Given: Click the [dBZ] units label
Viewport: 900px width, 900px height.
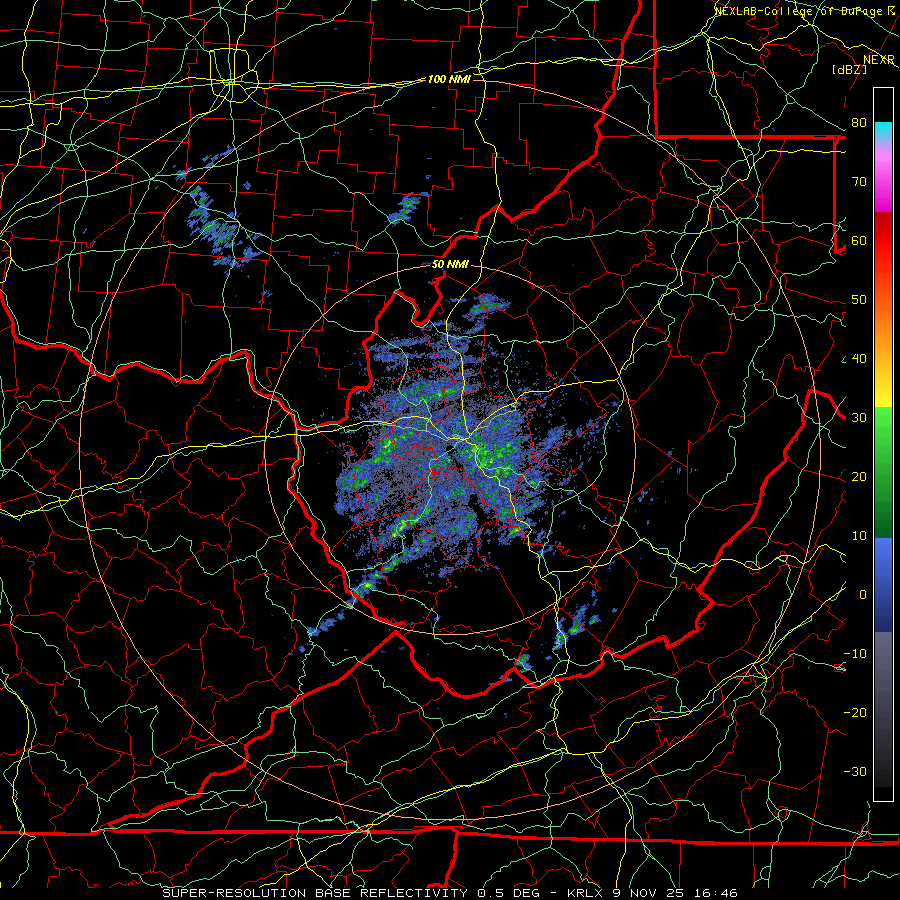Looking at the screenshot, I should pyautogui.click(x=849, y=69).
